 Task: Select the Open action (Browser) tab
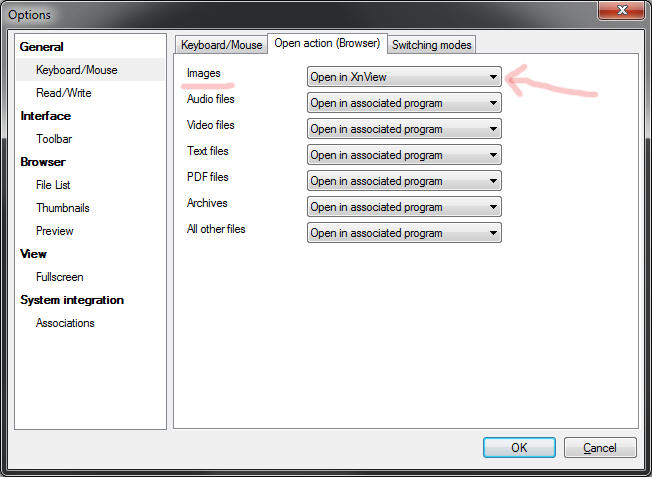pos(327,44)
